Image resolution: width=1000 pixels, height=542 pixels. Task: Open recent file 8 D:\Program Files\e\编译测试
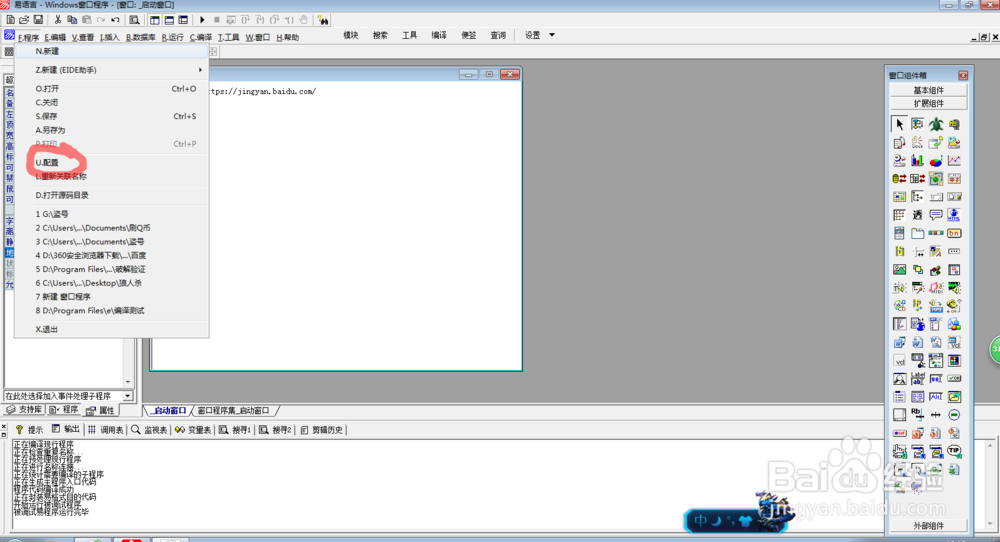[x=112, y=311]
